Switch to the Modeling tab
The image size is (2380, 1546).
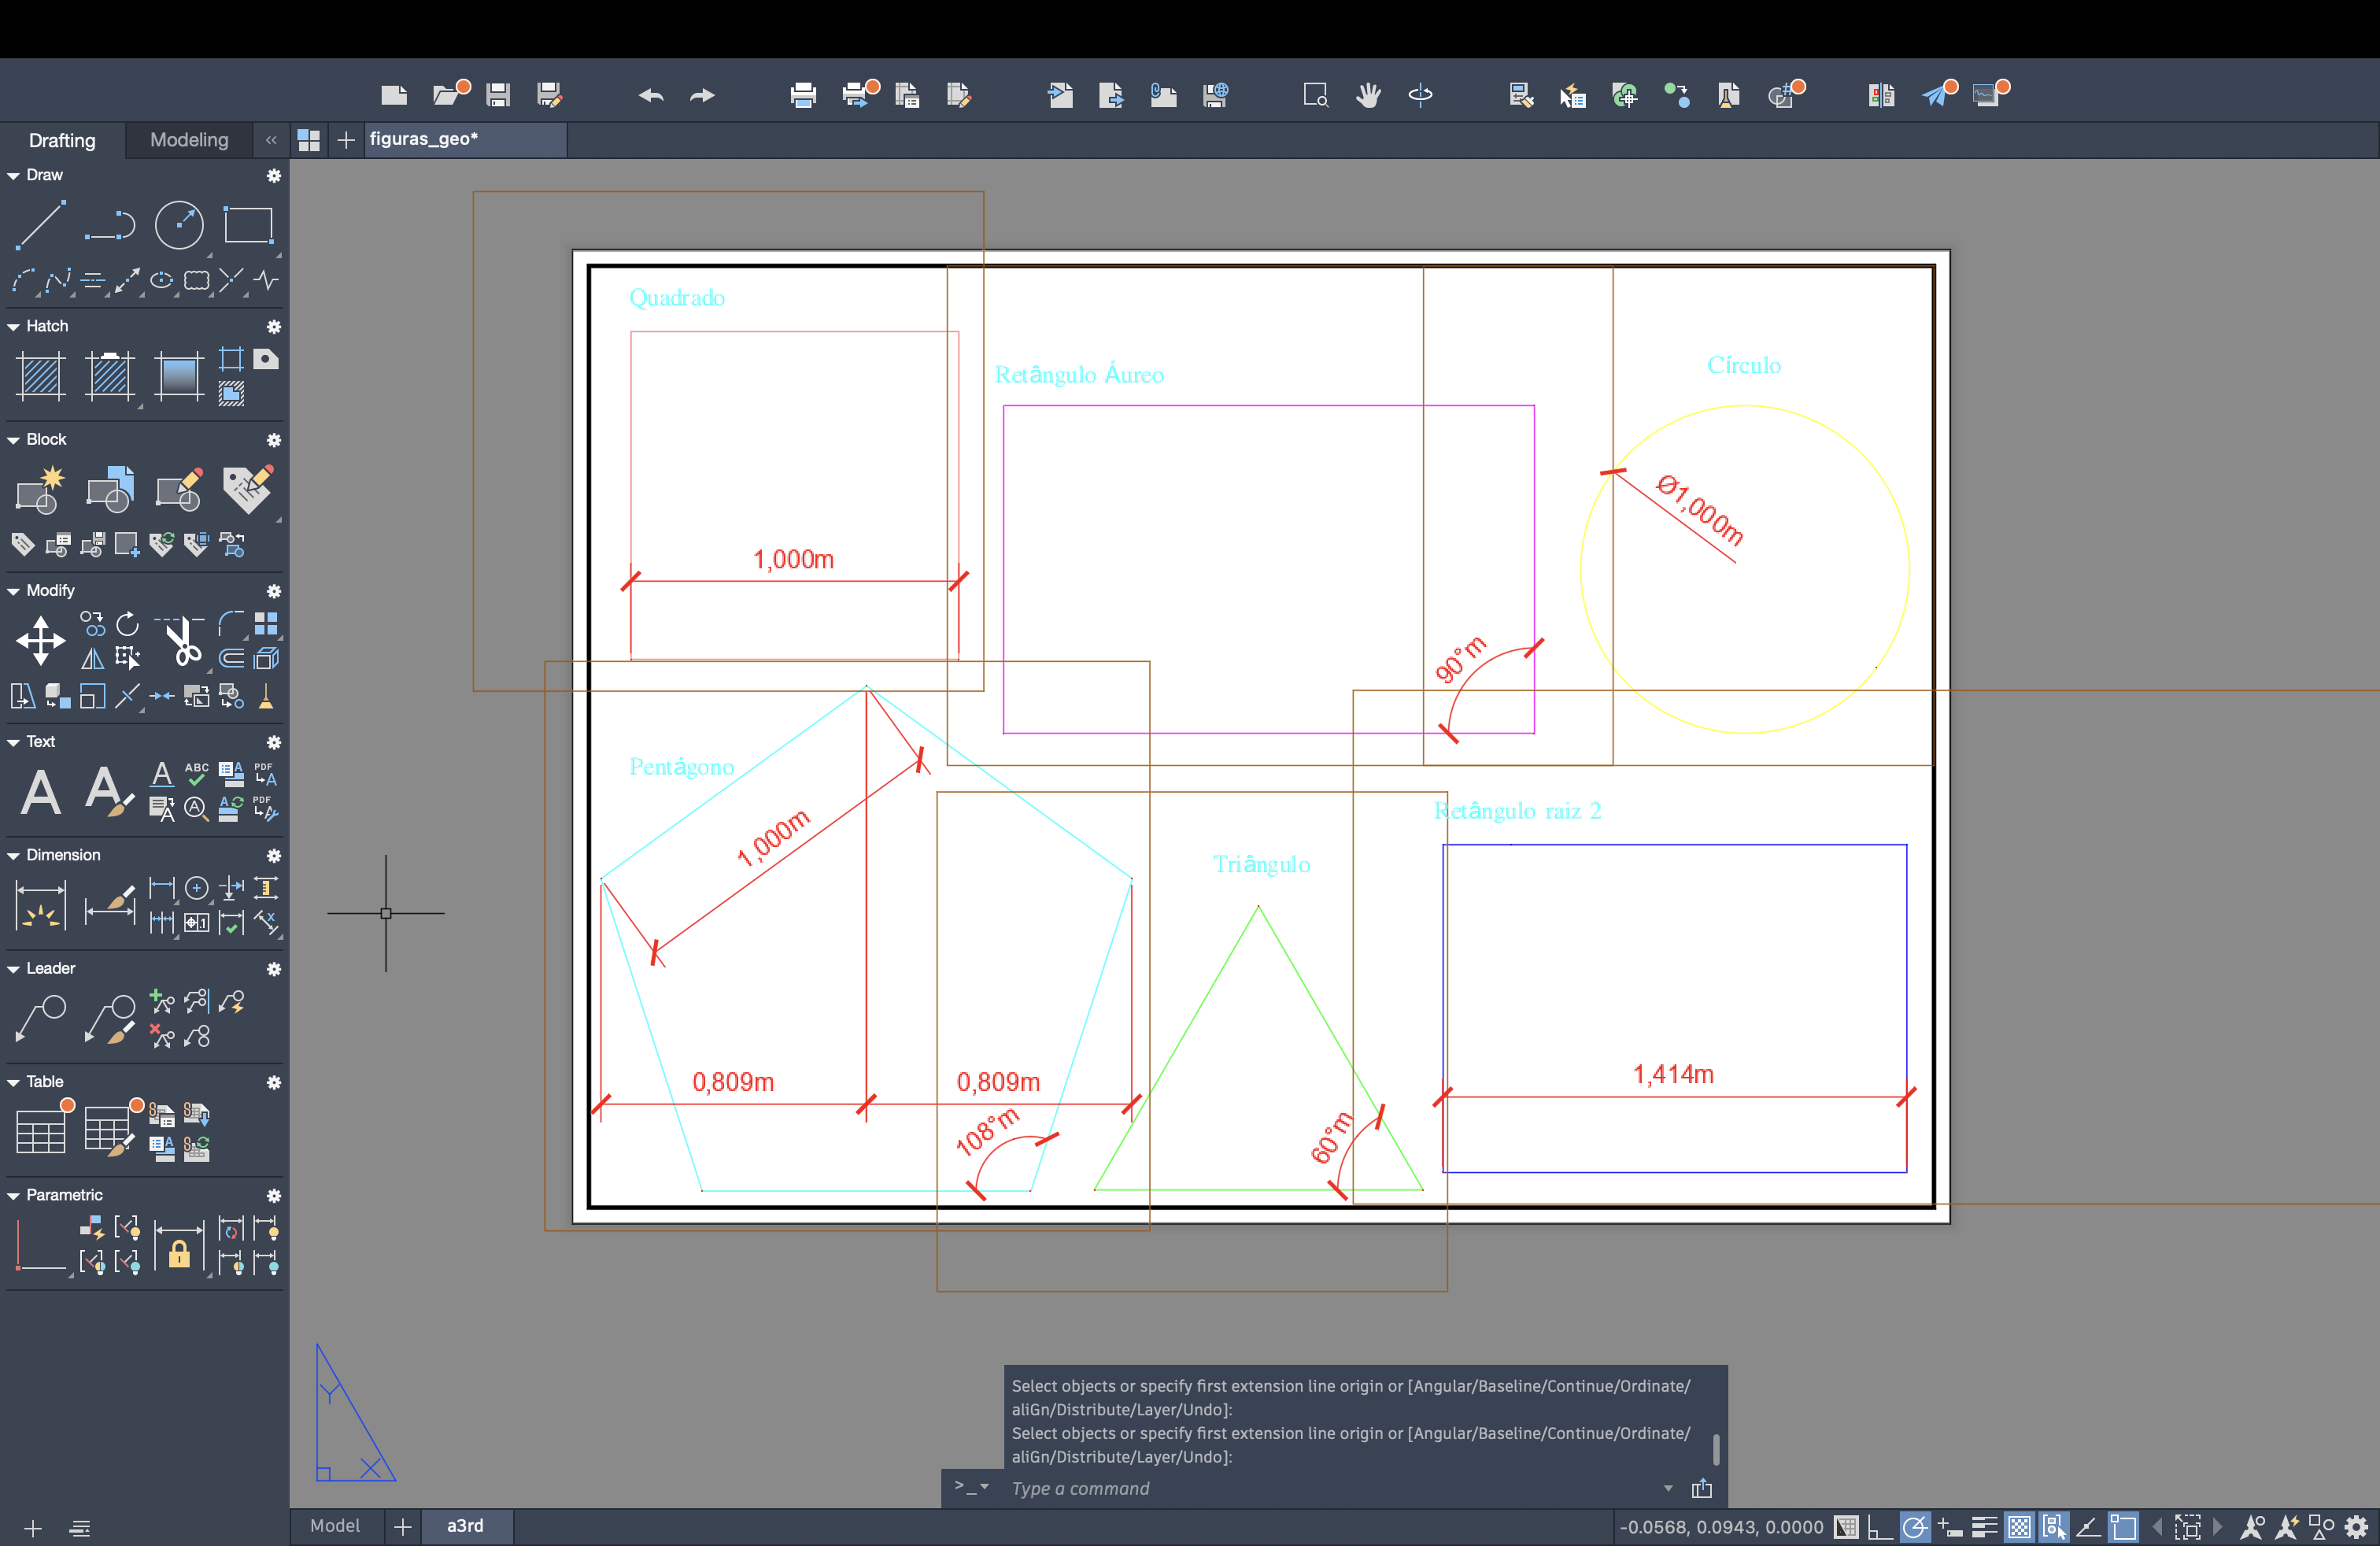click(x=189, y=140)
